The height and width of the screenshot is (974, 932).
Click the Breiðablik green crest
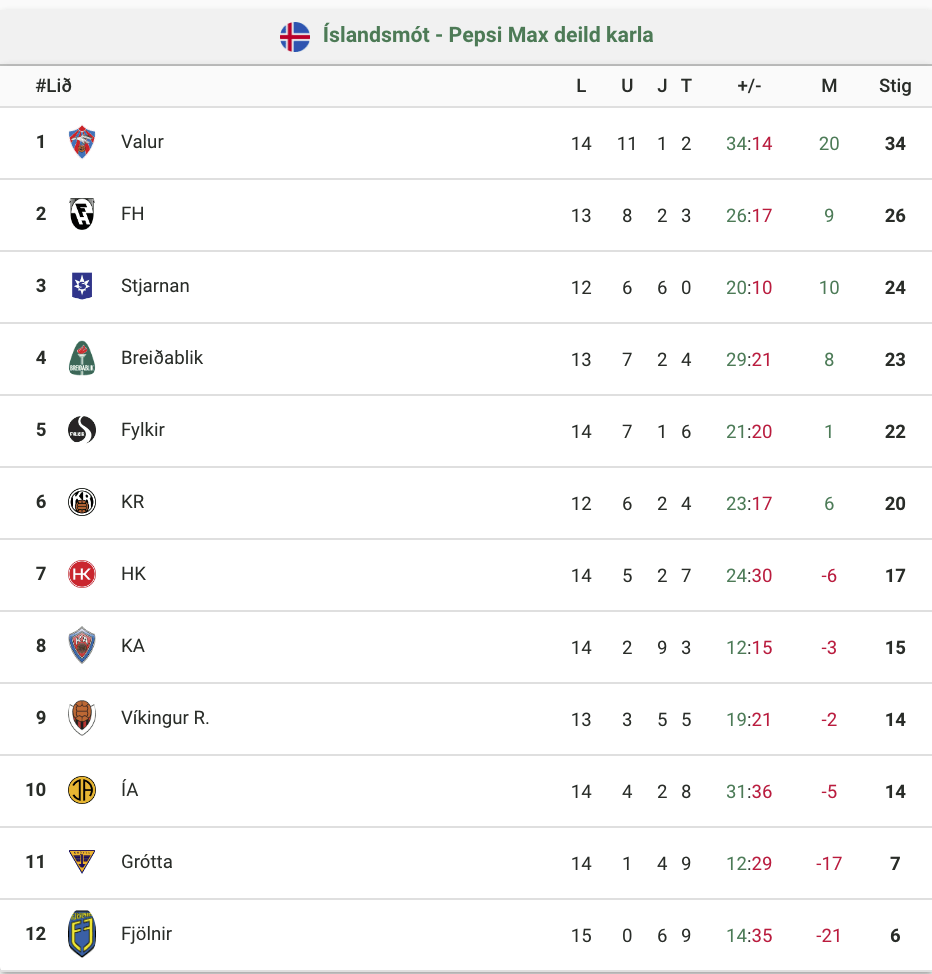tap(81, 358)
